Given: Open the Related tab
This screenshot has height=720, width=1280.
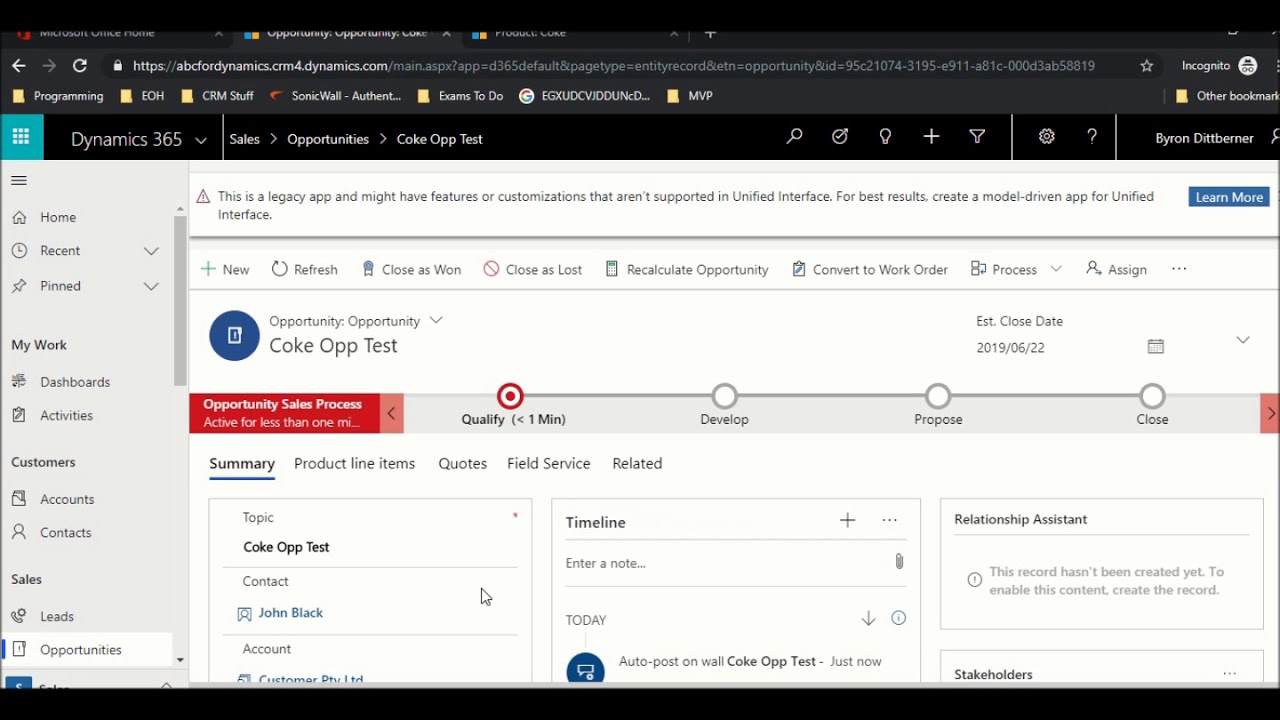Looking at the screenshot, I should click(x=637, y=463).
